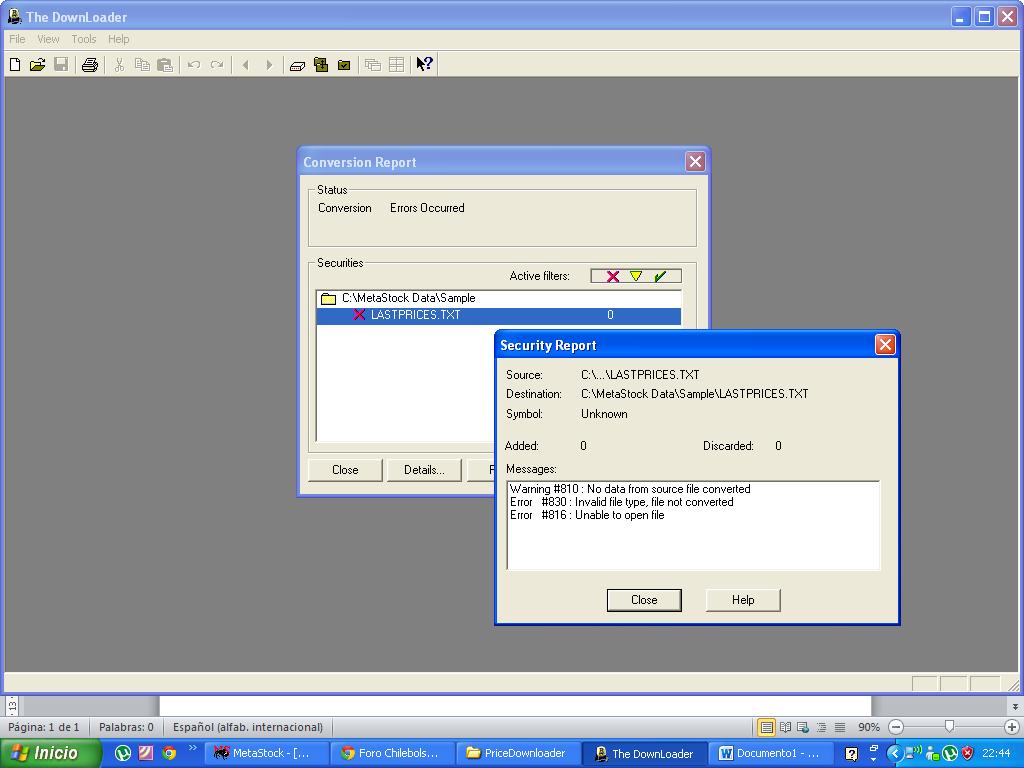The image size is (1024, 768).
Task: Click the New file toolbar icon
Action: 14,65
